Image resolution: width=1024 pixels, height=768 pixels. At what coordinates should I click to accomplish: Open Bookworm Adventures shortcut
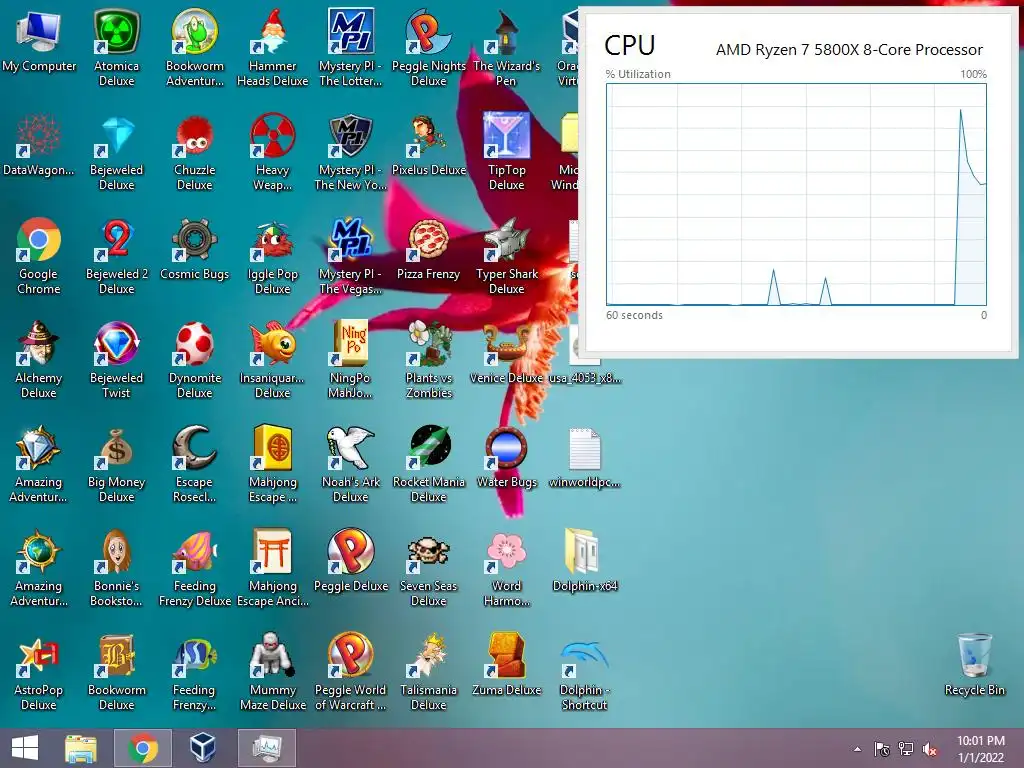[195, 49]
